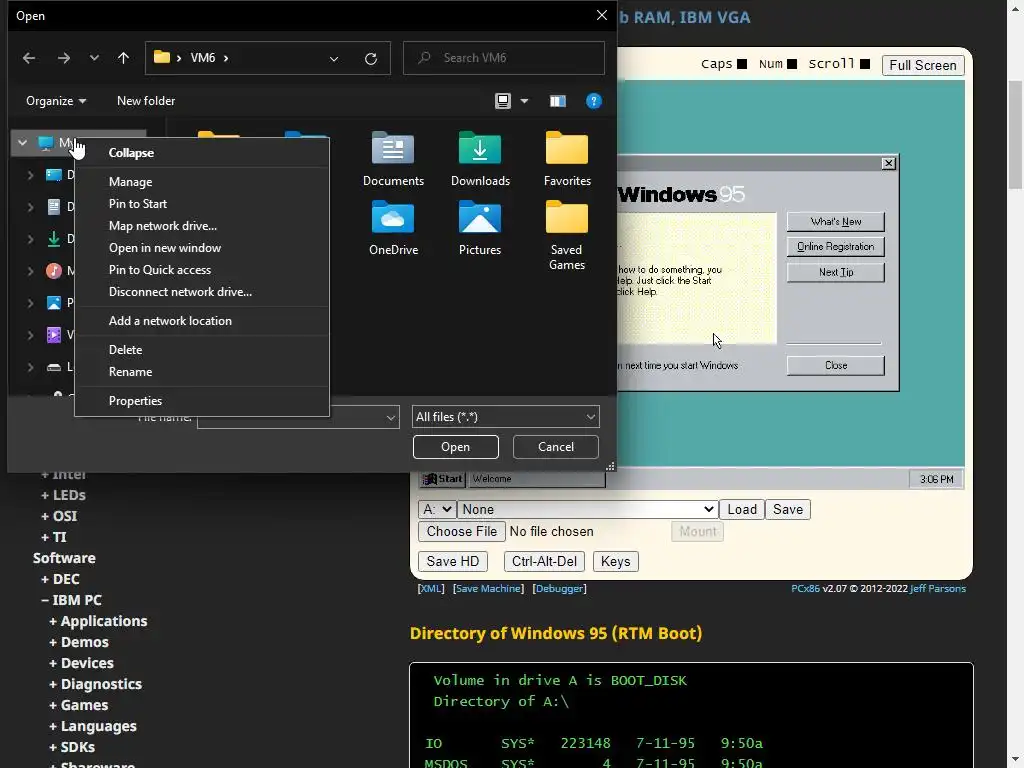The height and width of the screenshot is (768, 1024).
Task: Open the Favorites folder
Action: (567, 159)
